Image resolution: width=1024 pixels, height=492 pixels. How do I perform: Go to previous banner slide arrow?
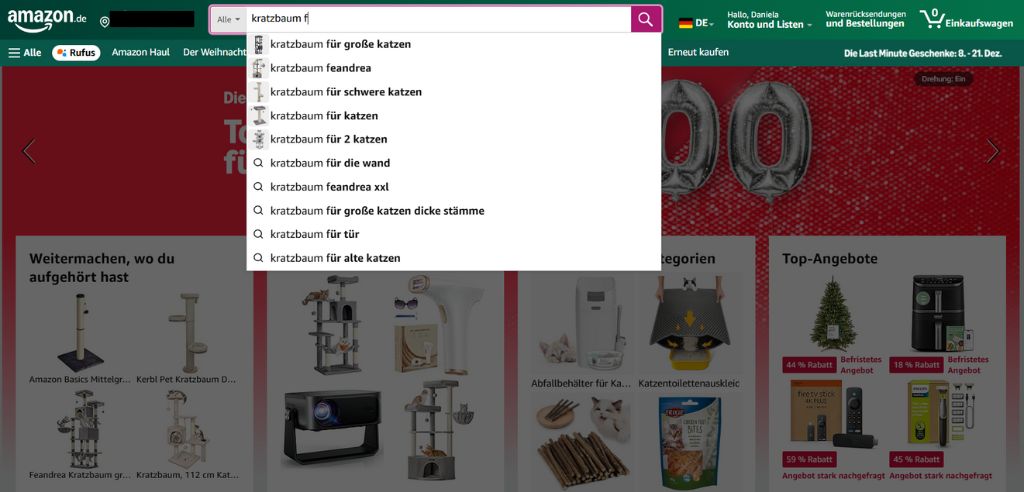click(x=29, y=151)
